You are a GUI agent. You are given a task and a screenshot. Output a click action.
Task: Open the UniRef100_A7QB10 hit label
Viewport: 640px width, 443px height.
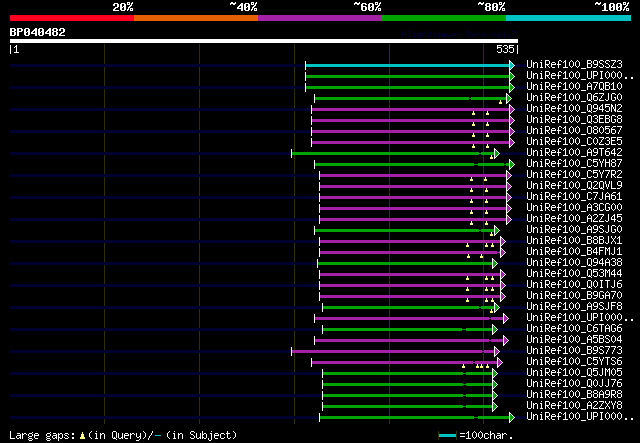574,87
